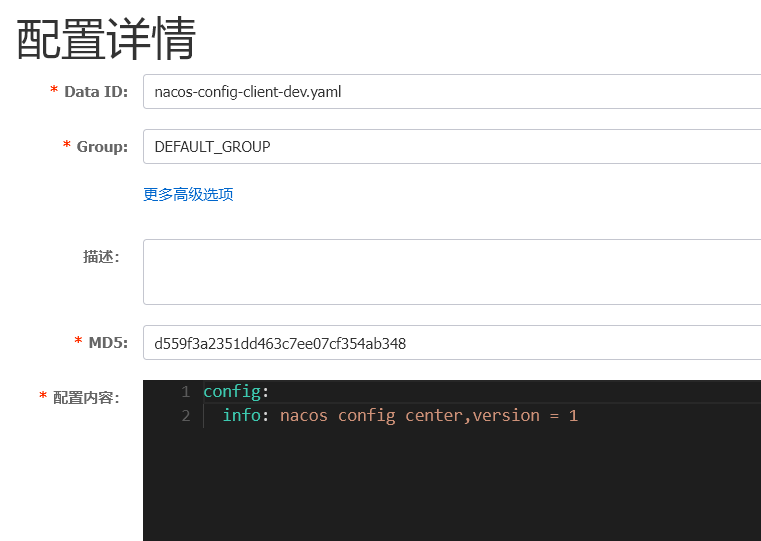
Task: Click the Group field with DEFAULT_GROUP
Action: [x=452, y=147]
